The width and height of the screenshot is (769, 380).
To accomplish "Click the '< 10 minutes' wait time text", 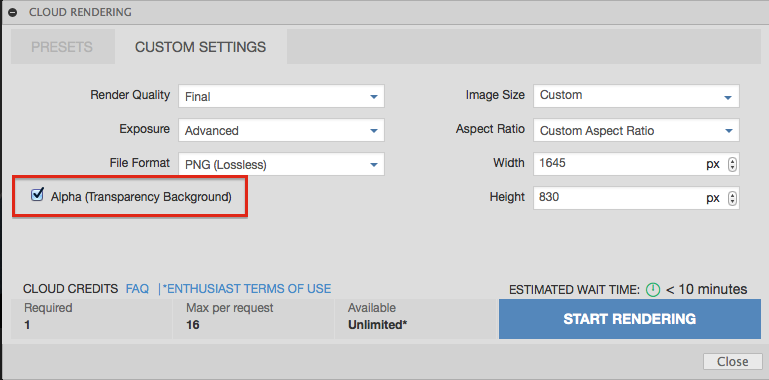I will tap(706, 290).
